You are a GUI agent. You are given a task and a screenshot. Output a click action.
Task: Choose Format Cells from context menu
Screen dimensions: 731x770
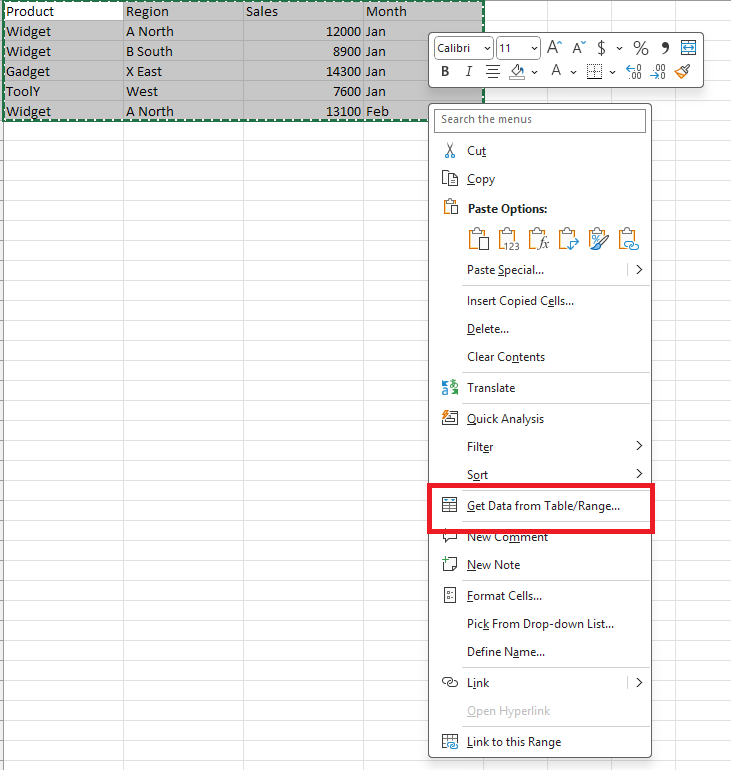tap(504, 596)
